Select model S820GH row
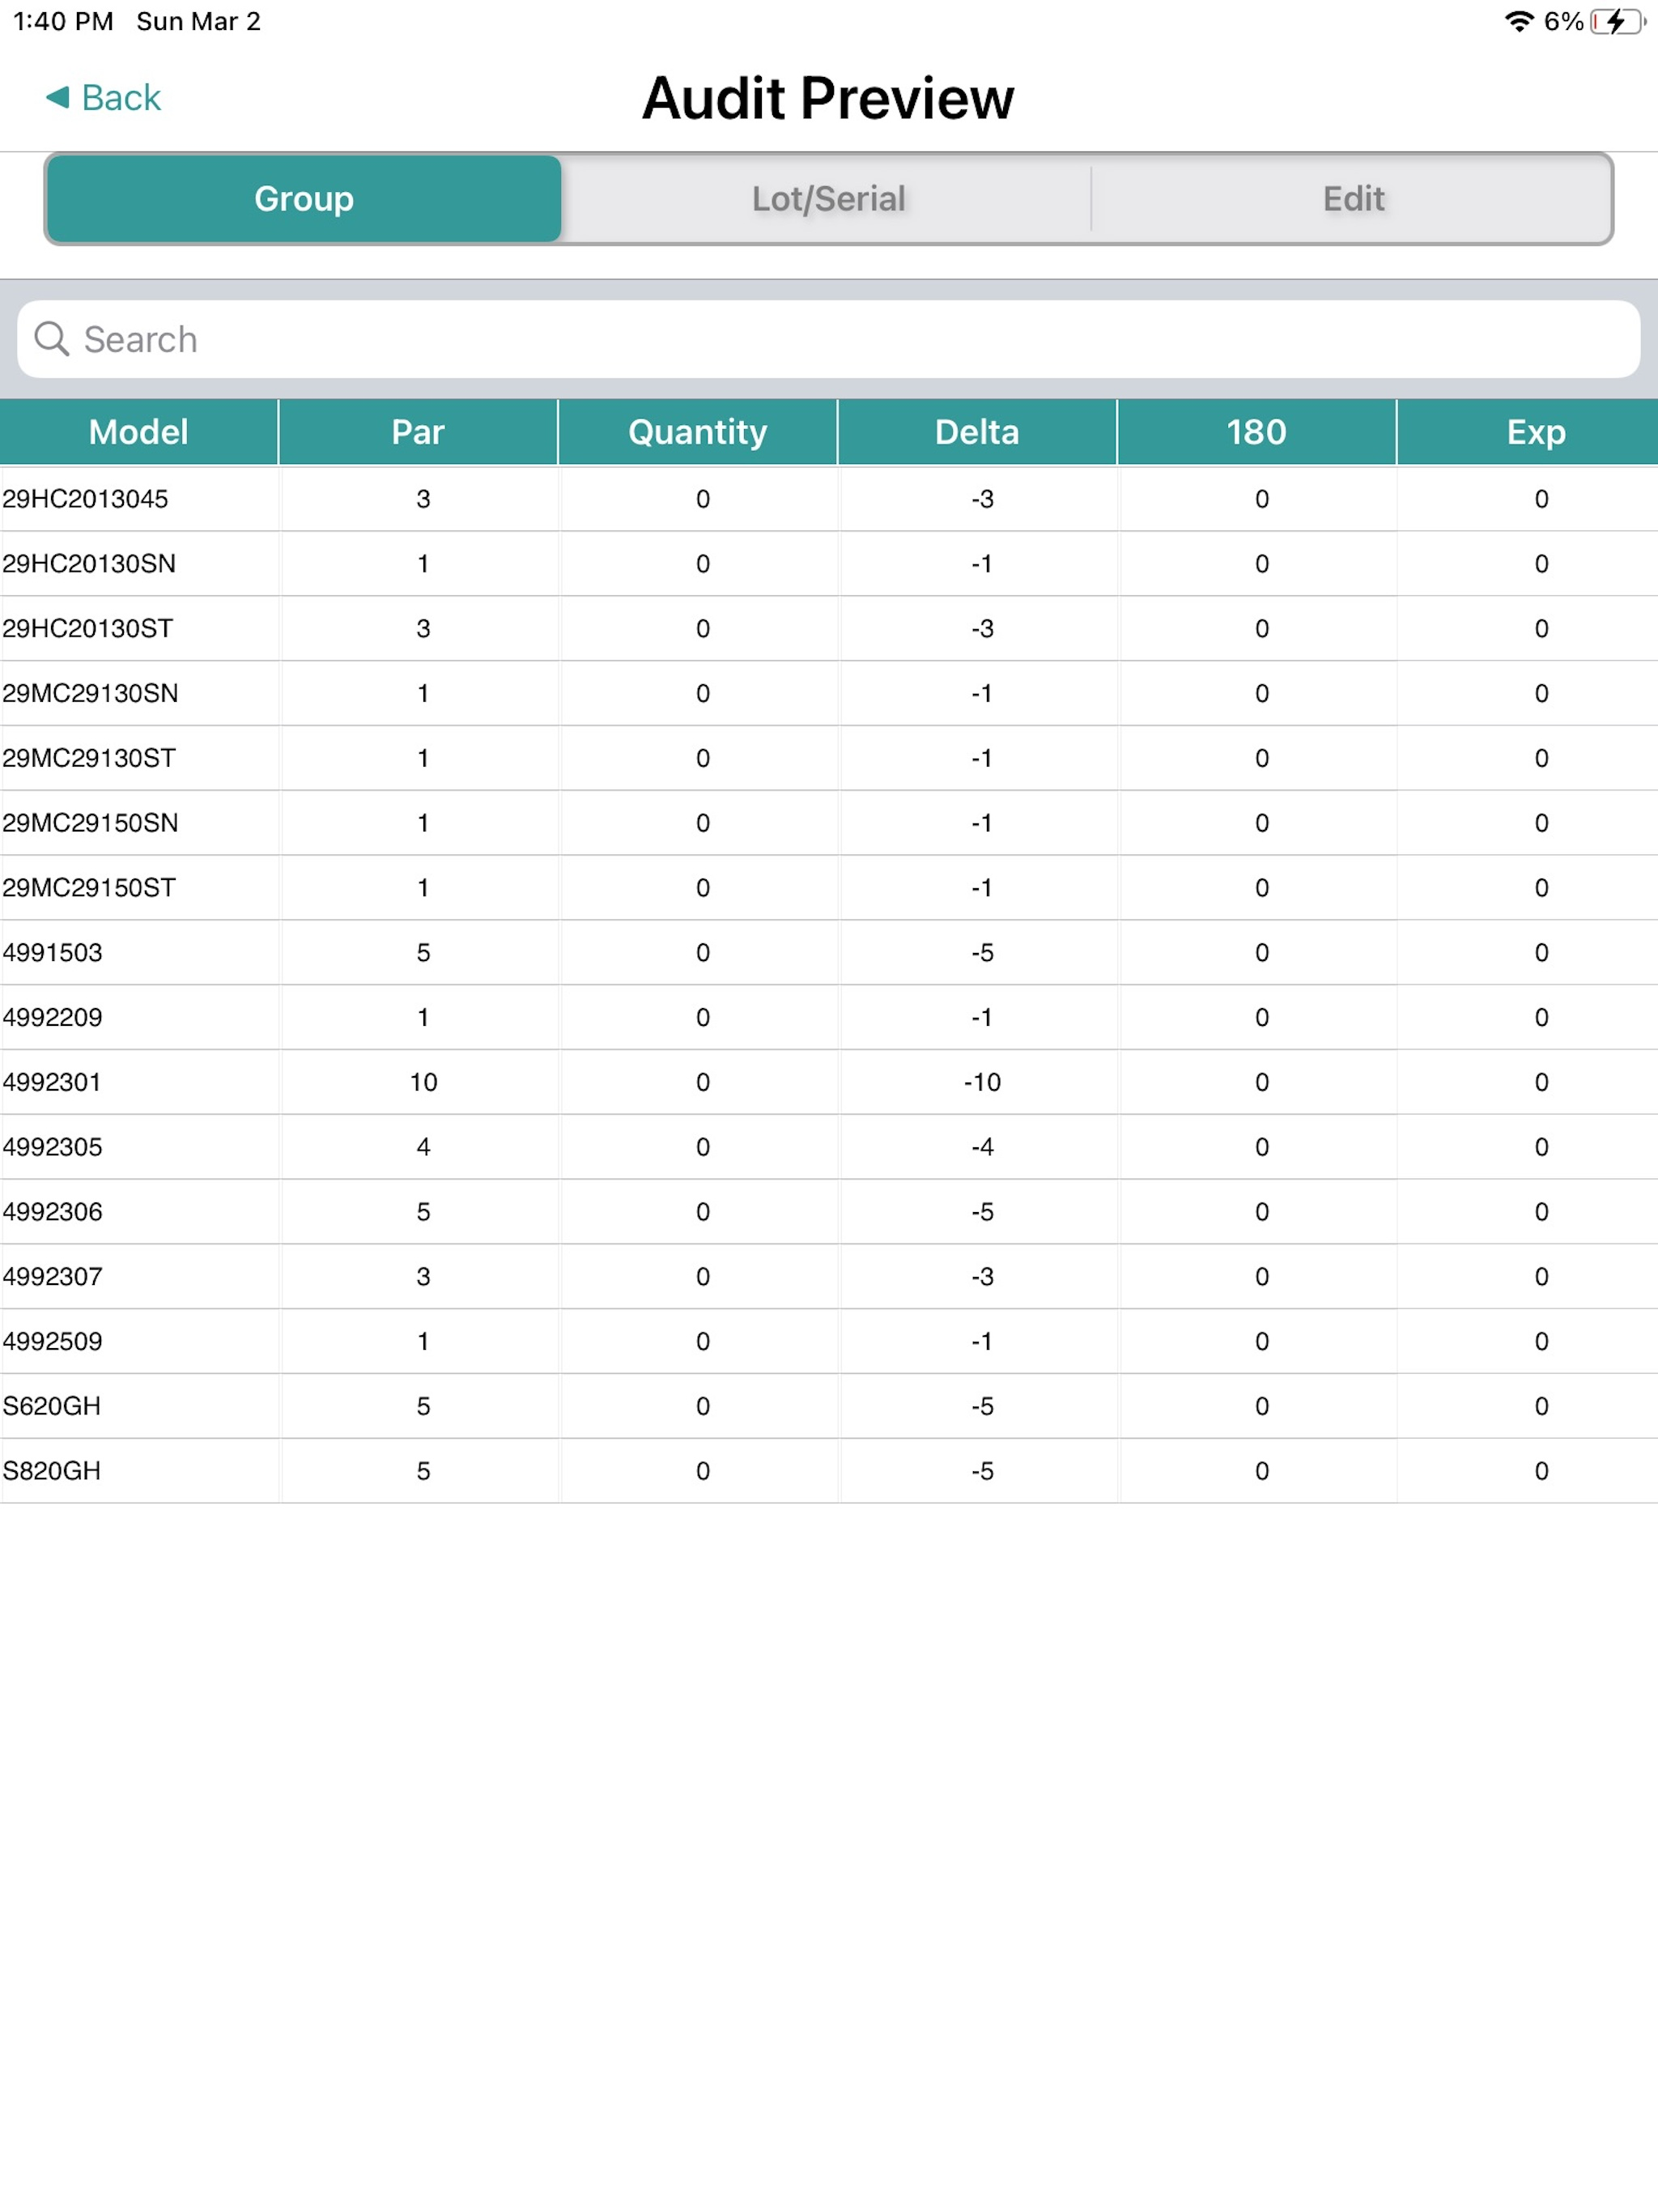Viewport: 1658px width, 2212px height. (829, 1471)
